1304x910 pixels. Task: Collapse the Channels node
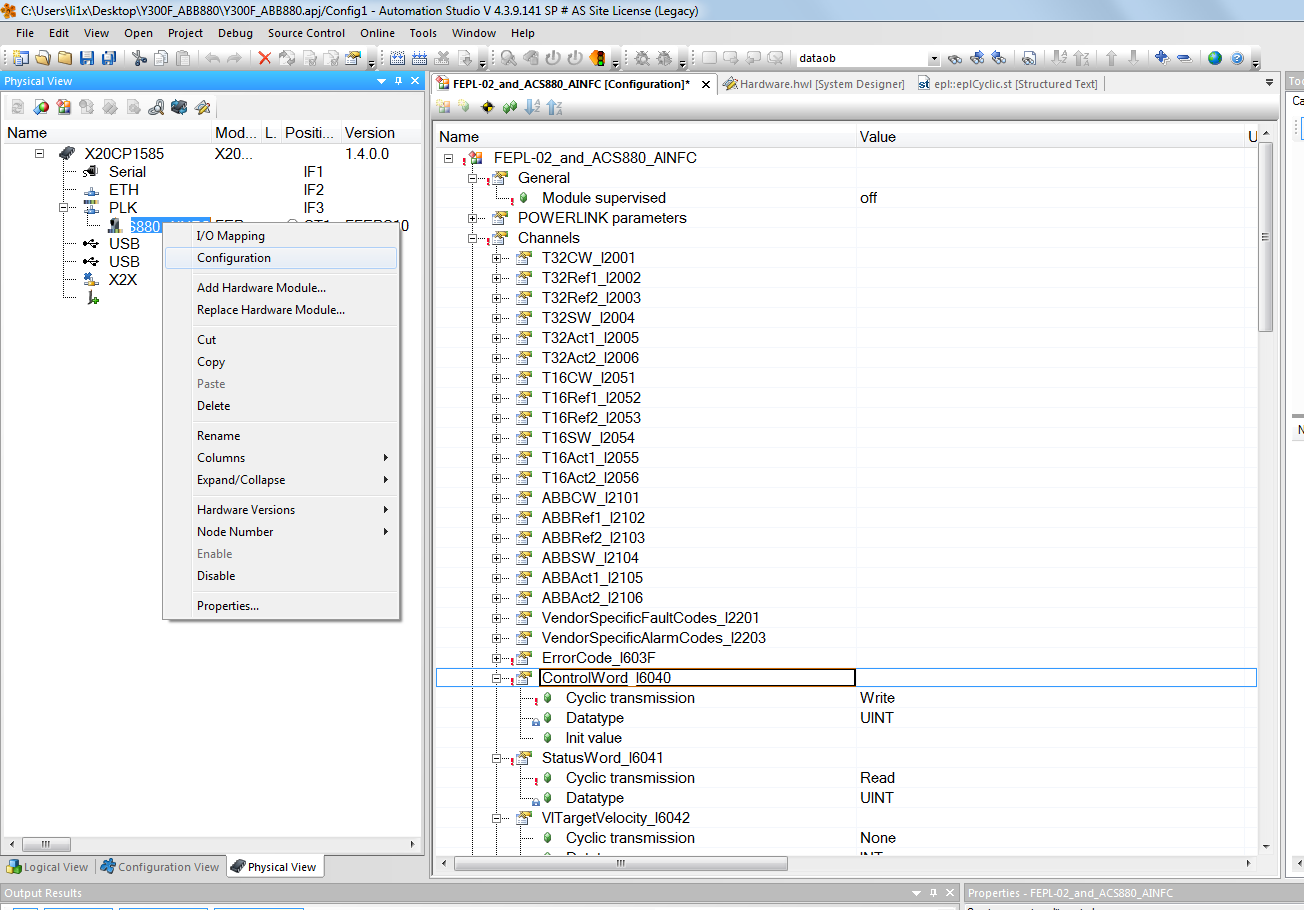point(473,238)
